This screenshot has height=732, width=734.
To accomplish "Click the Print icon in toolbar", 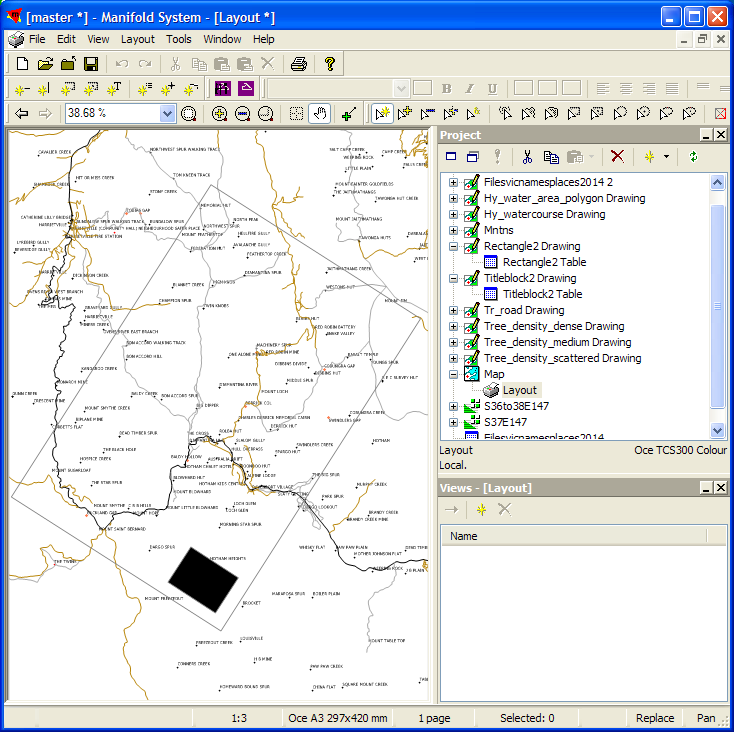I will pyautogui.click(x=298, y=64).
